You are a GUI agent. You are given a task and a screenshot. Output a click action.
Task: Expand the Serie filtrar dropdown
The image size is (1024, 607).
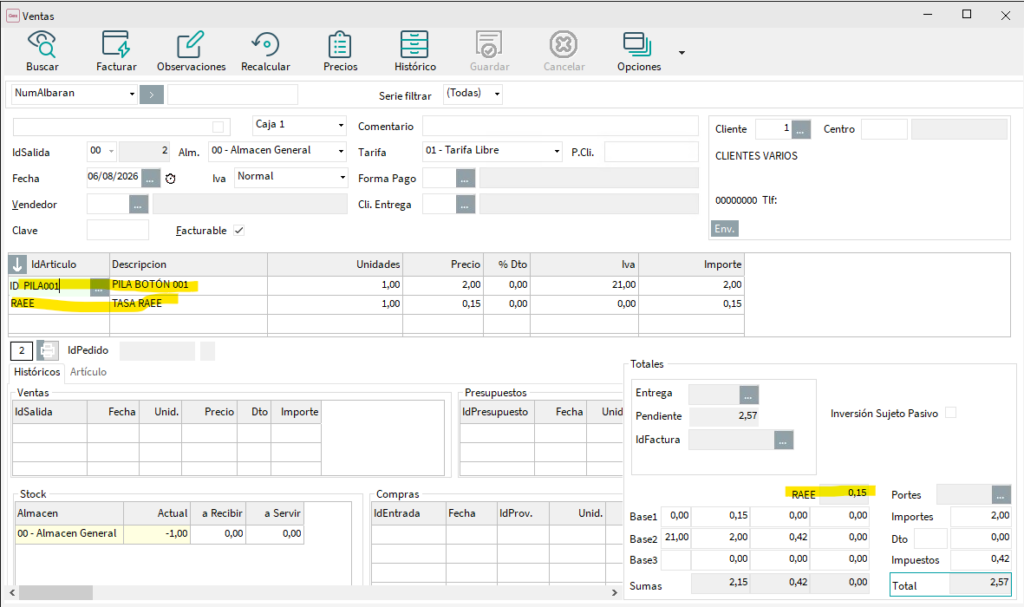[497, 94]
